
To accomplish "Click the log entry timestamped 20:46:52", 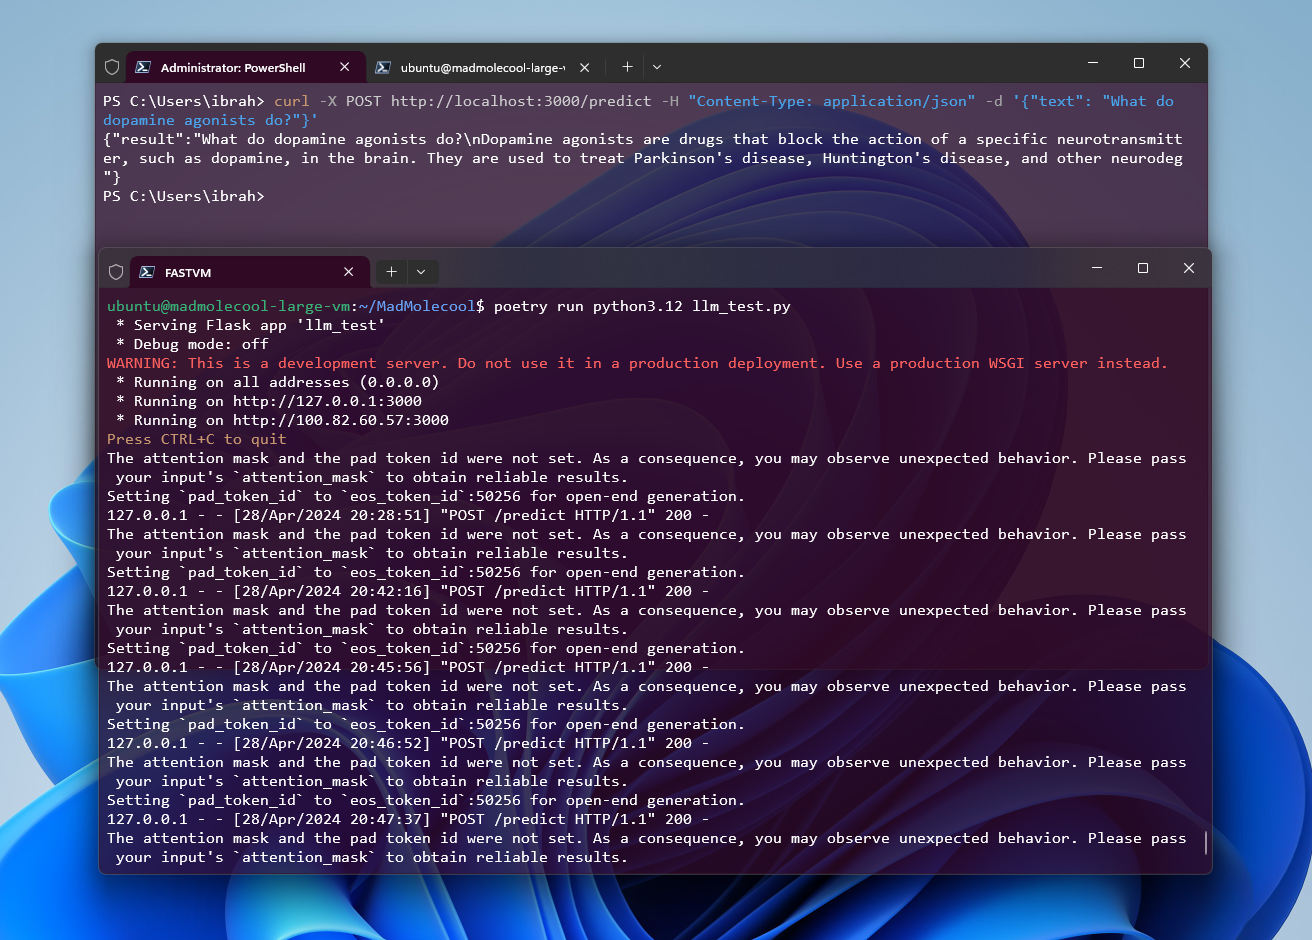I will (408, 743).
